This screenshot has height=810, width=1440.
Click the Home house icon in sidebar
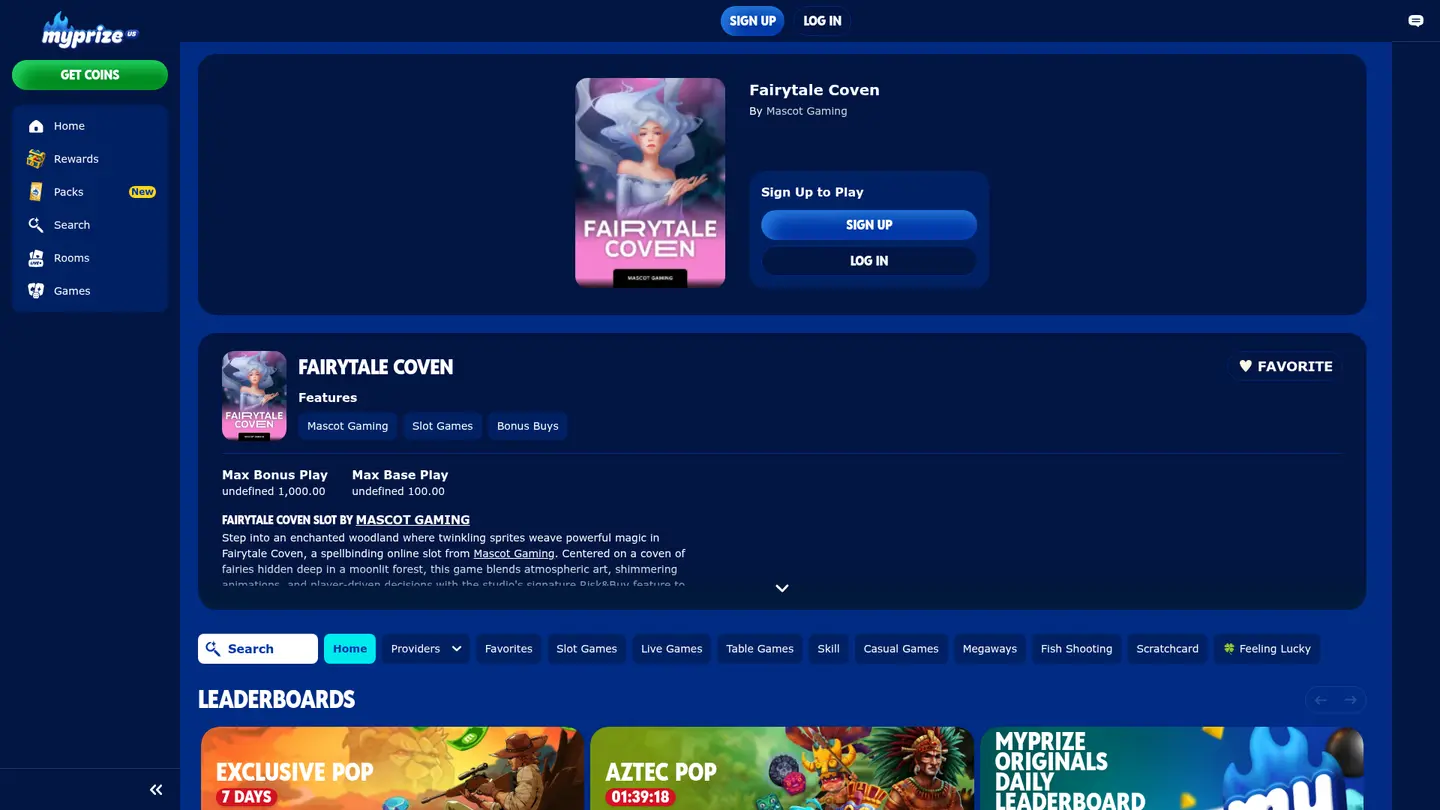pos(36,126)
